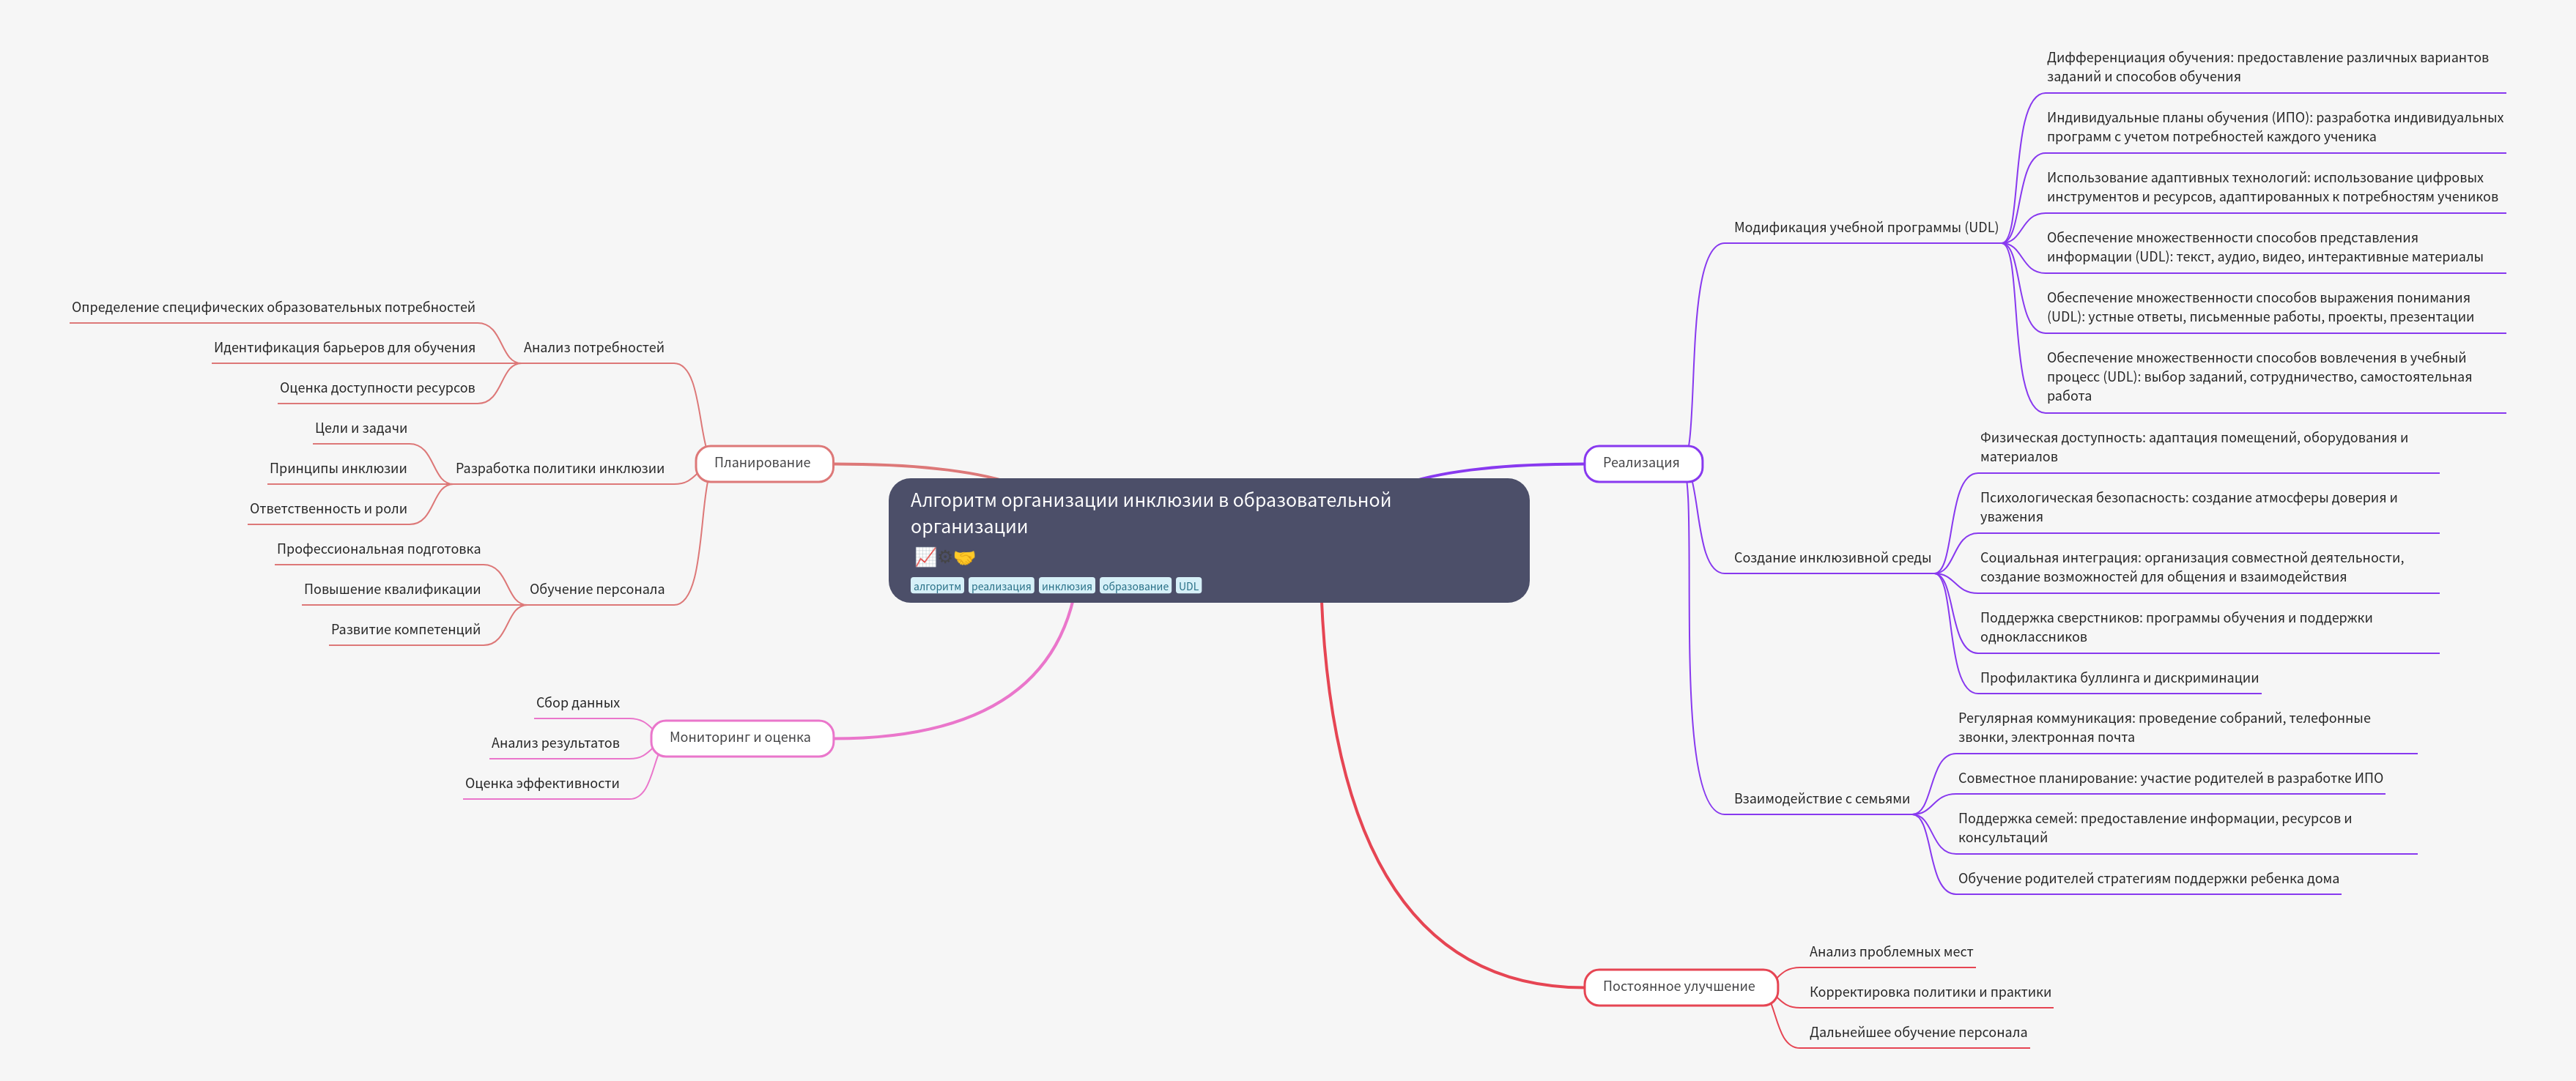Click the handshake emoji in central node
Screen dimensions: 2576x1081
click(964, 557)
